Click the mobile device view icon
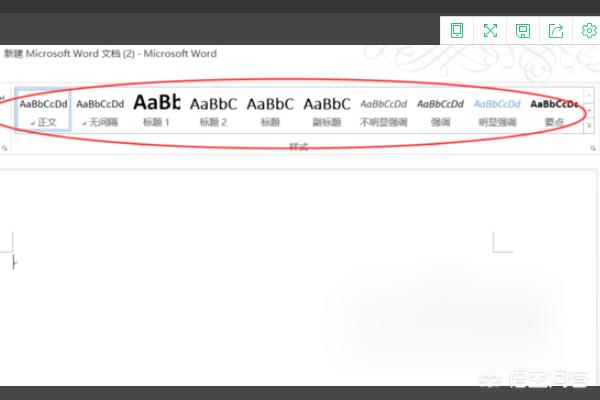This screenshot has height=400, width=600. coord(457,30)
